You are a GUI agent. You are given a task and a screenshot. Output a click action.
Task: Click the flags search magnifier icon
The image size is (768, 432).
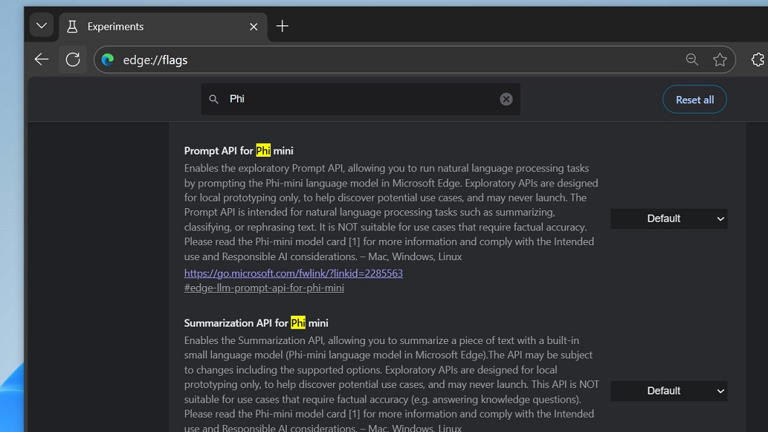(214, 99)
